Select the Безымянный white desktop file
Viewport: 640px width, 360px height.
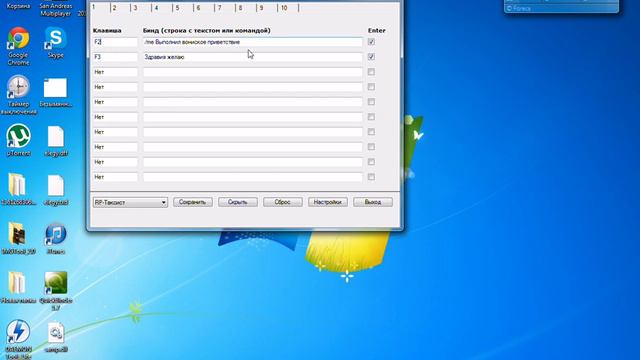point(56,92)
